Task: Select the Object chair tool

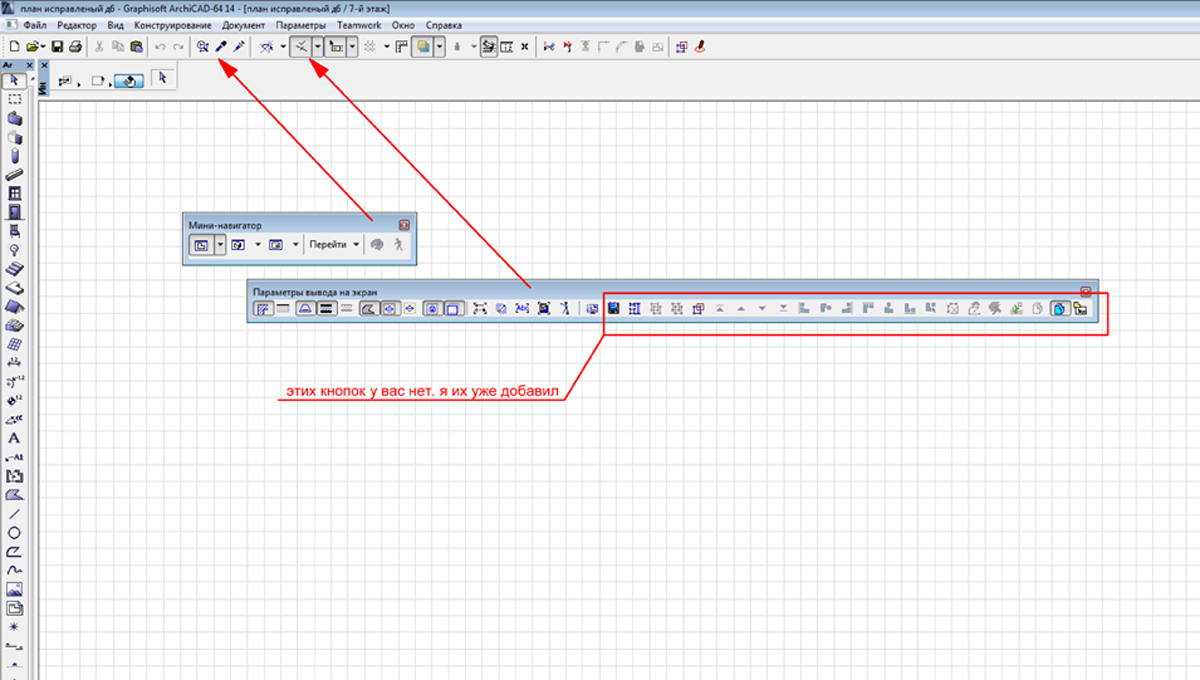Action: click(x=14, y=231)
